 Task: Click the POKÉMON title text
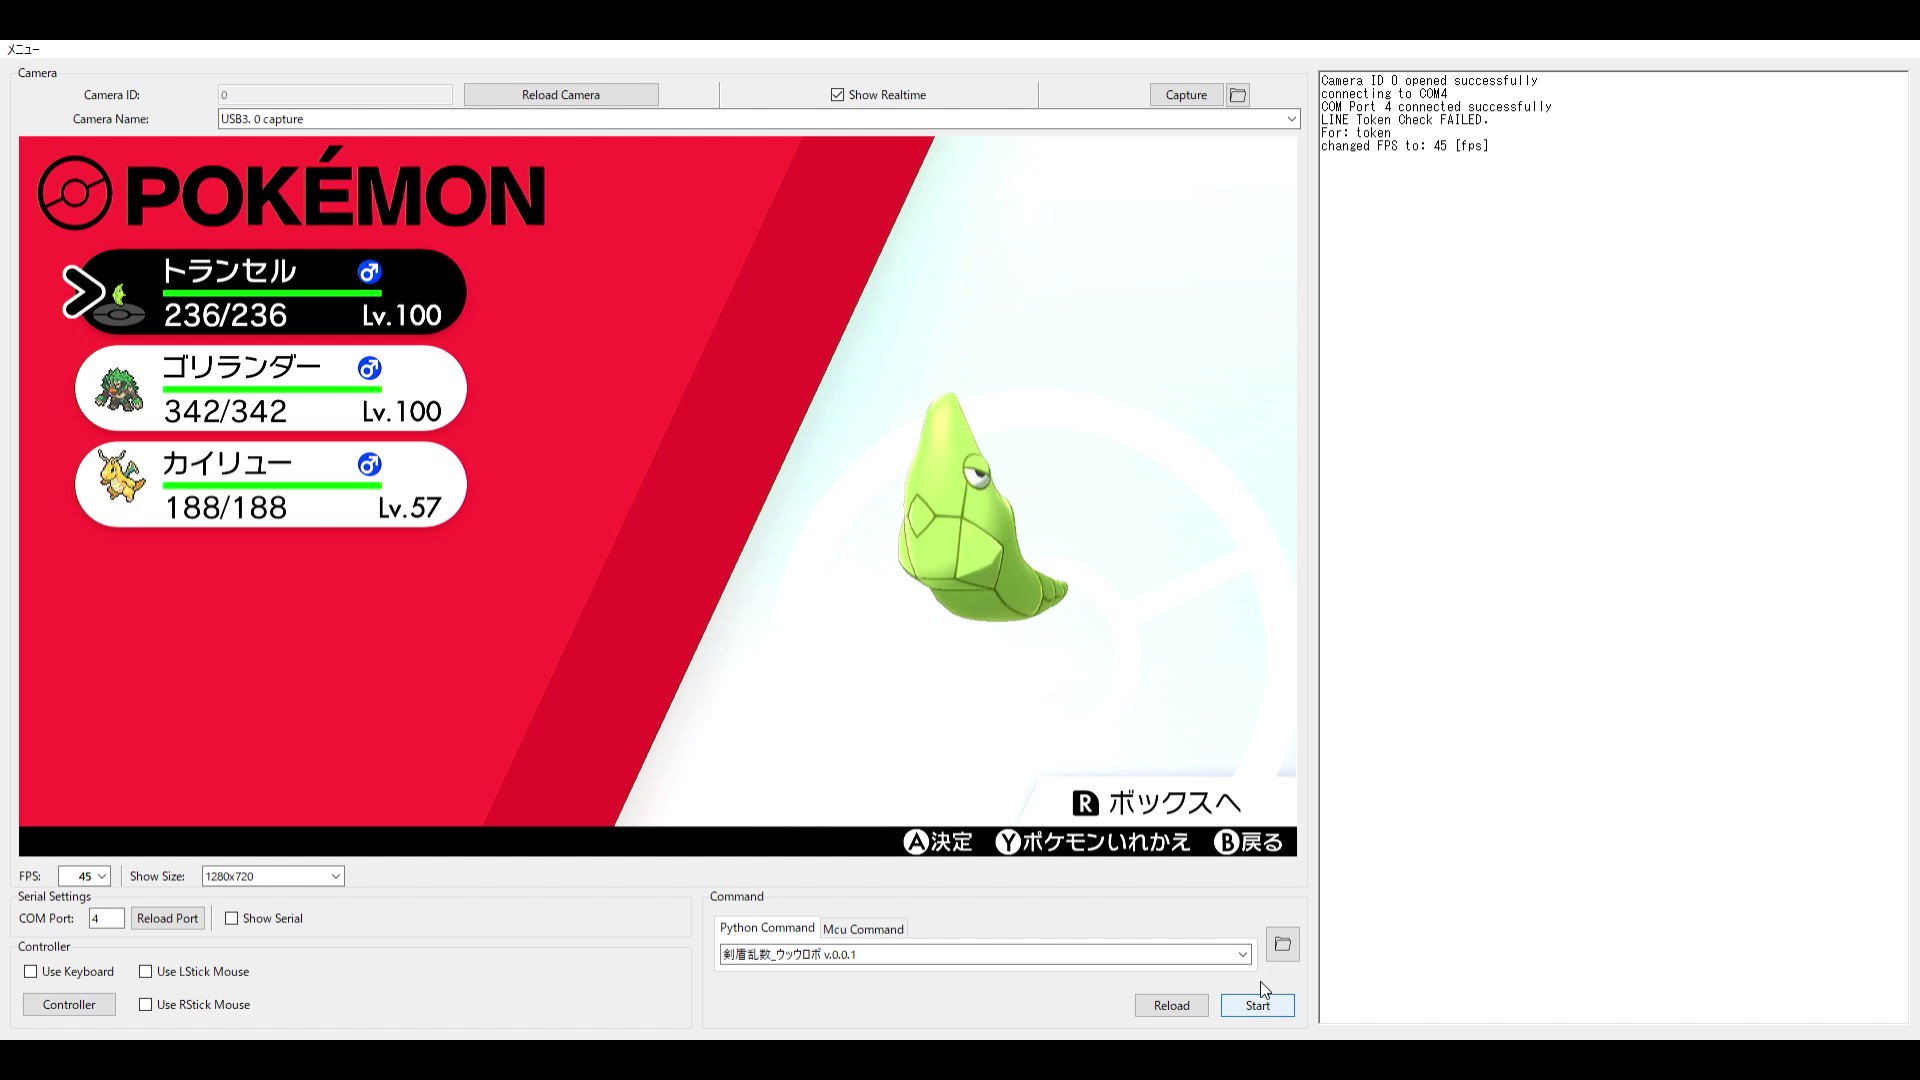pyautogui.click(x=336, y=190)
